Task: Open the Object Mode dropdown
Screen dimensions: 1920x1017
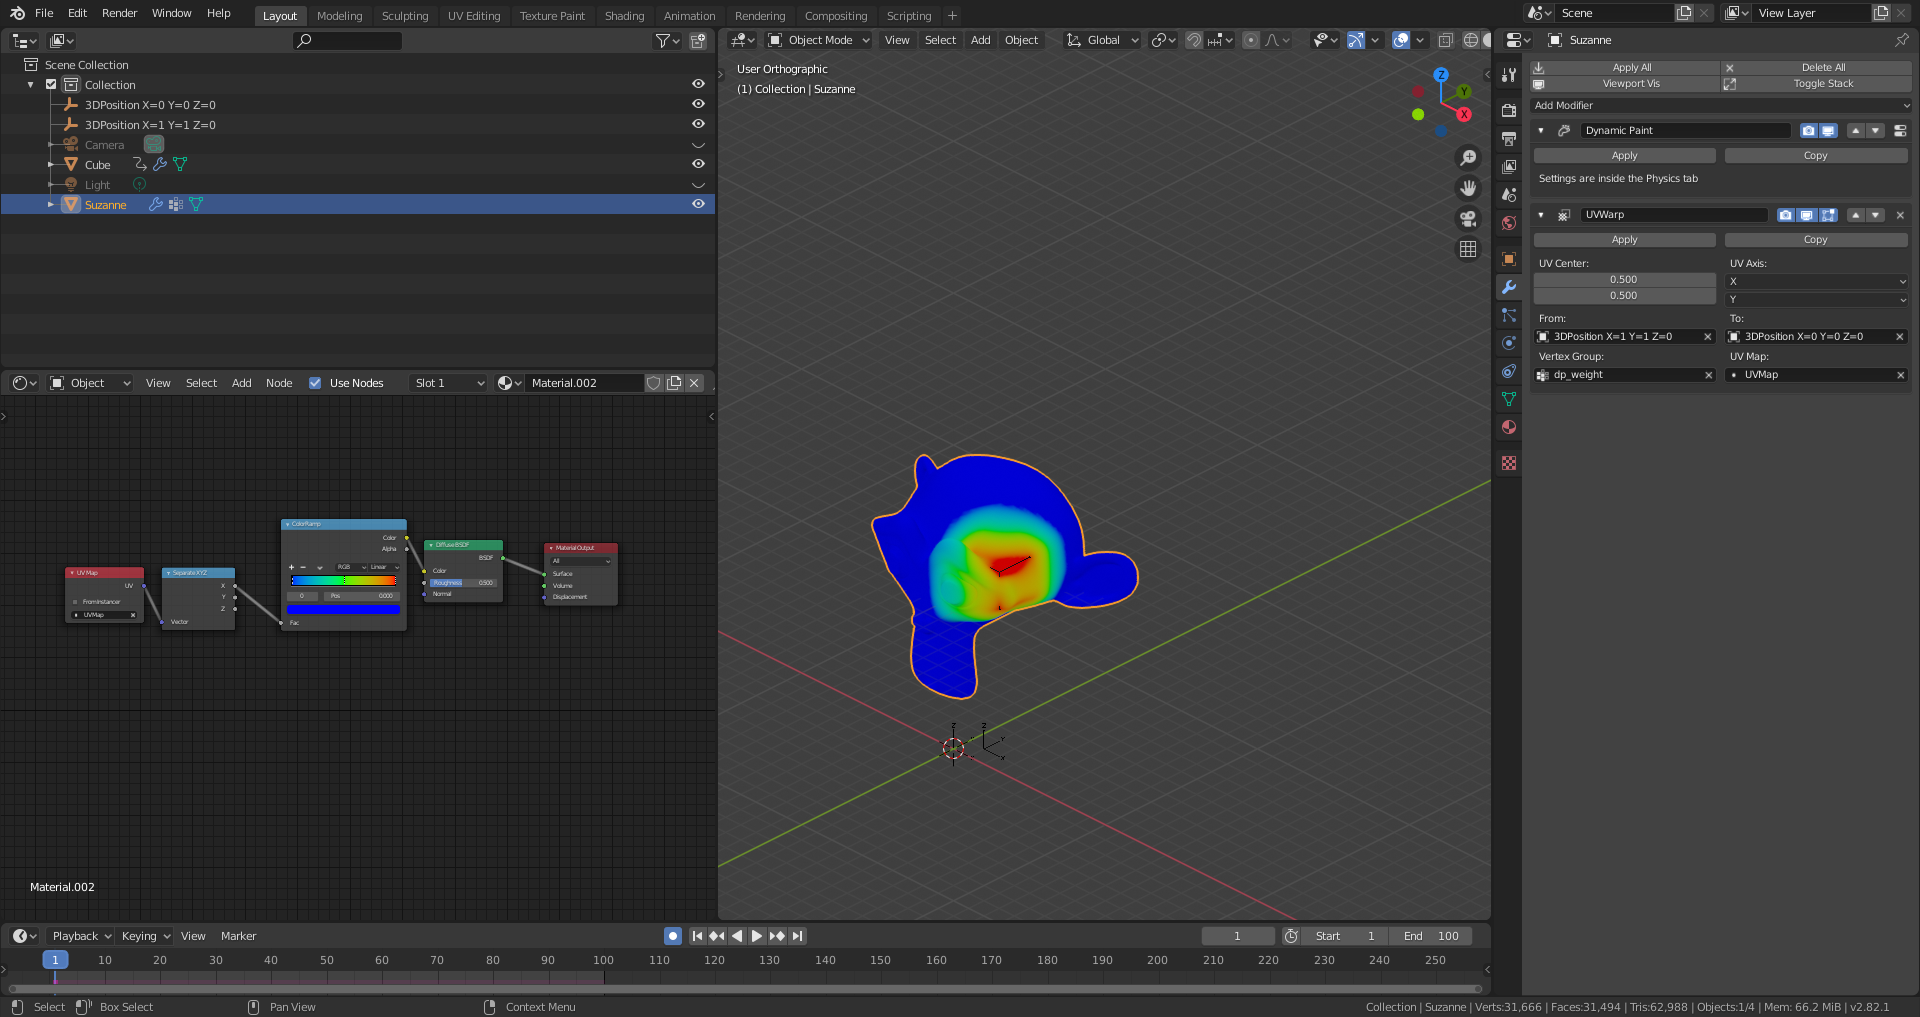Action: 819,40
